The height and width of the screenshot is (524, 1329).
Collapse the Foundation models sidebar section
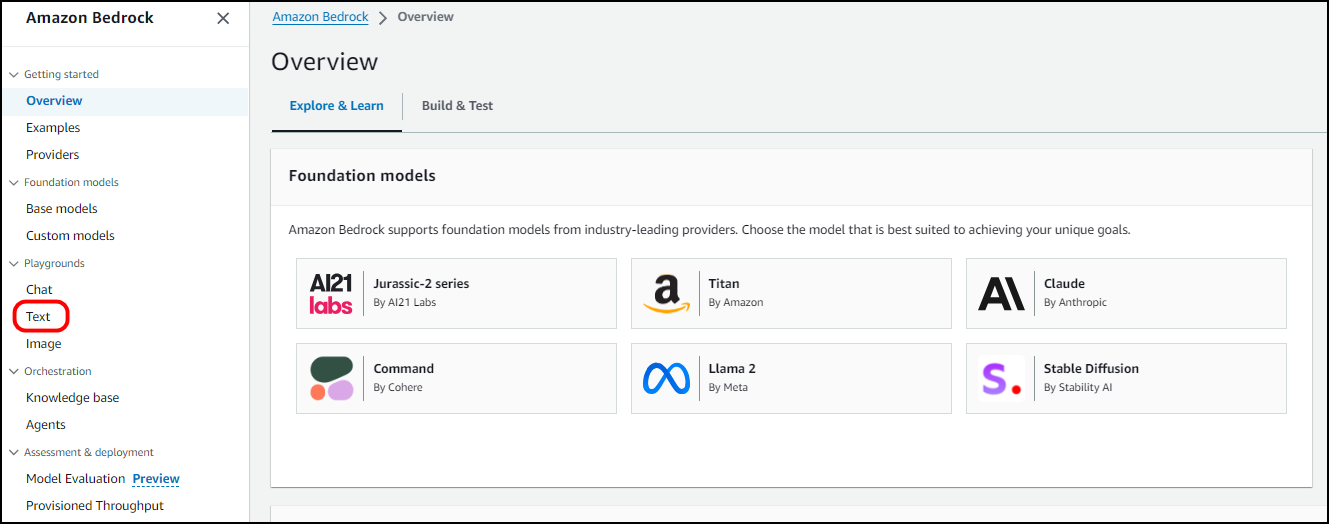[x=14, y=183]
